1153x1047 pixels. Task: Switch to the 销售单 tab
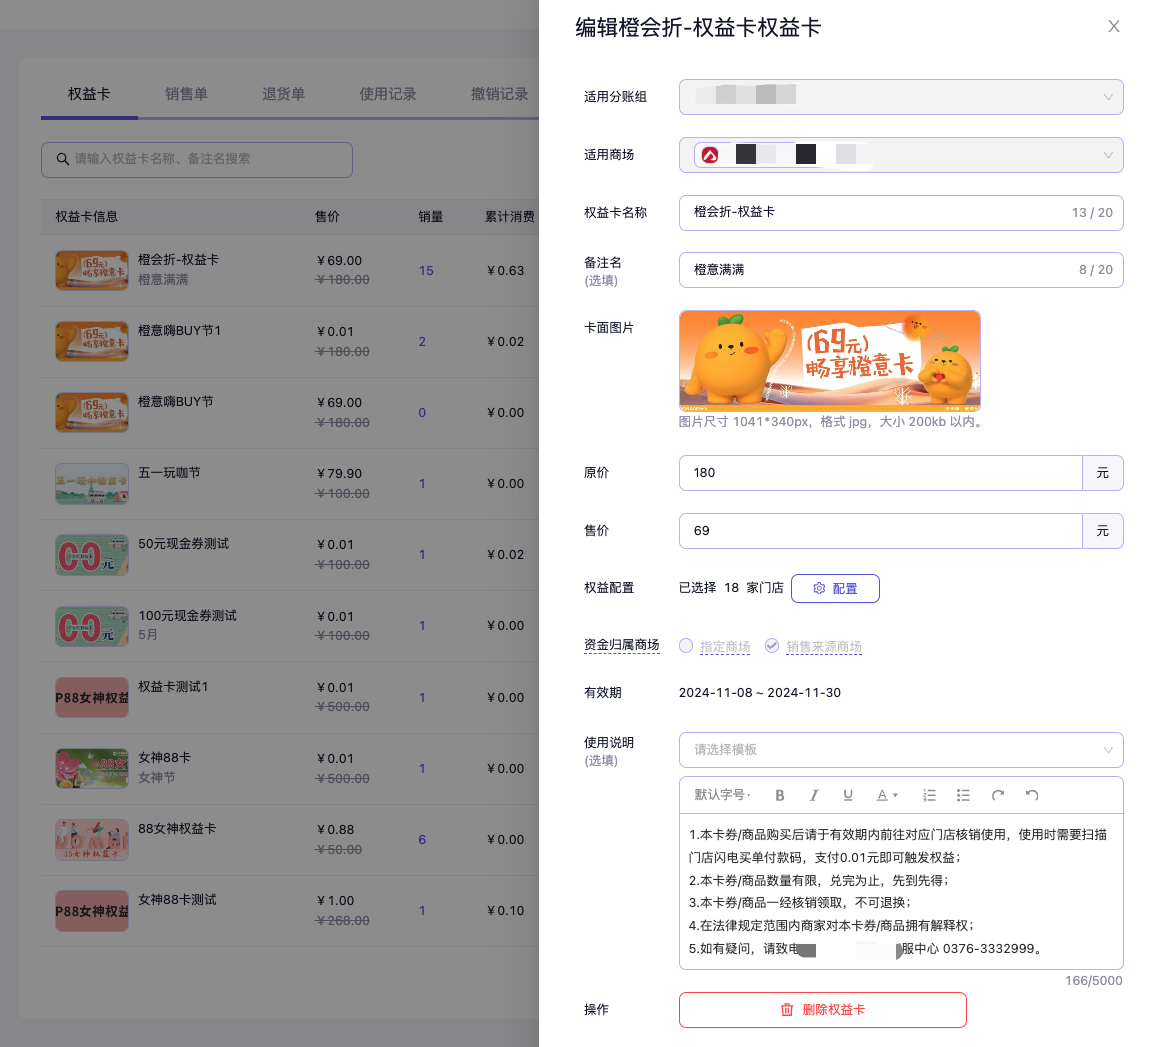pos(186,94)
